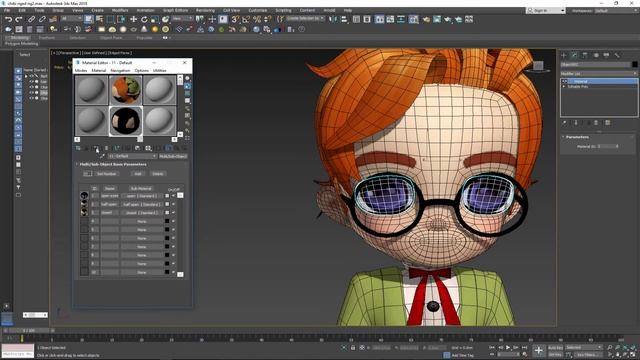Toggle On/Off checkbox for sub-material 4

click(173, 221)
